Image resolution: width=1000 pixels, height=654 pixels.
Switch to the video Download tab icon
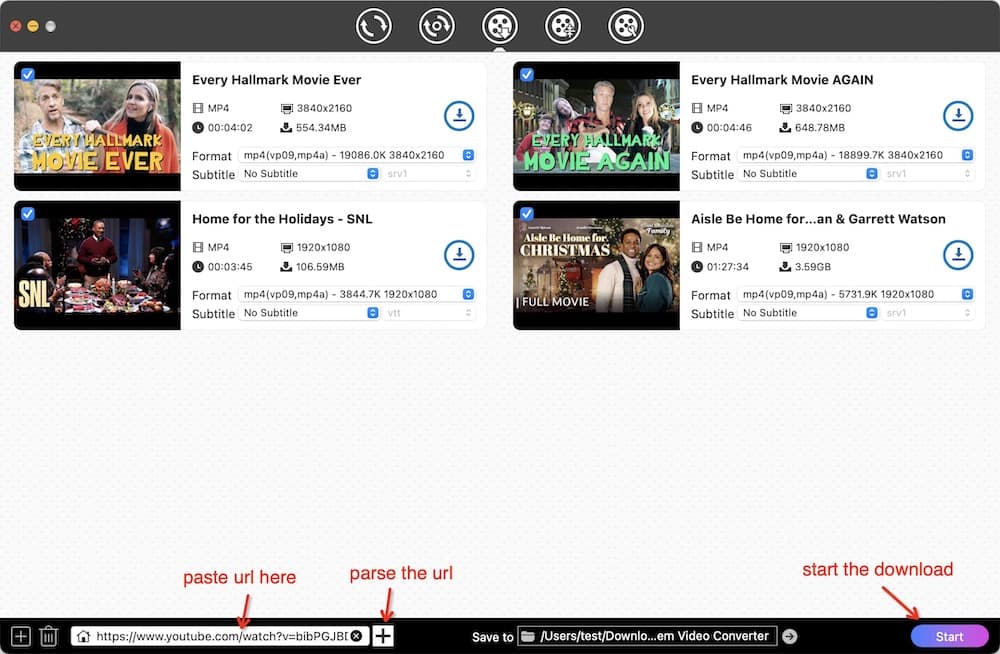[x=499, y=26]
